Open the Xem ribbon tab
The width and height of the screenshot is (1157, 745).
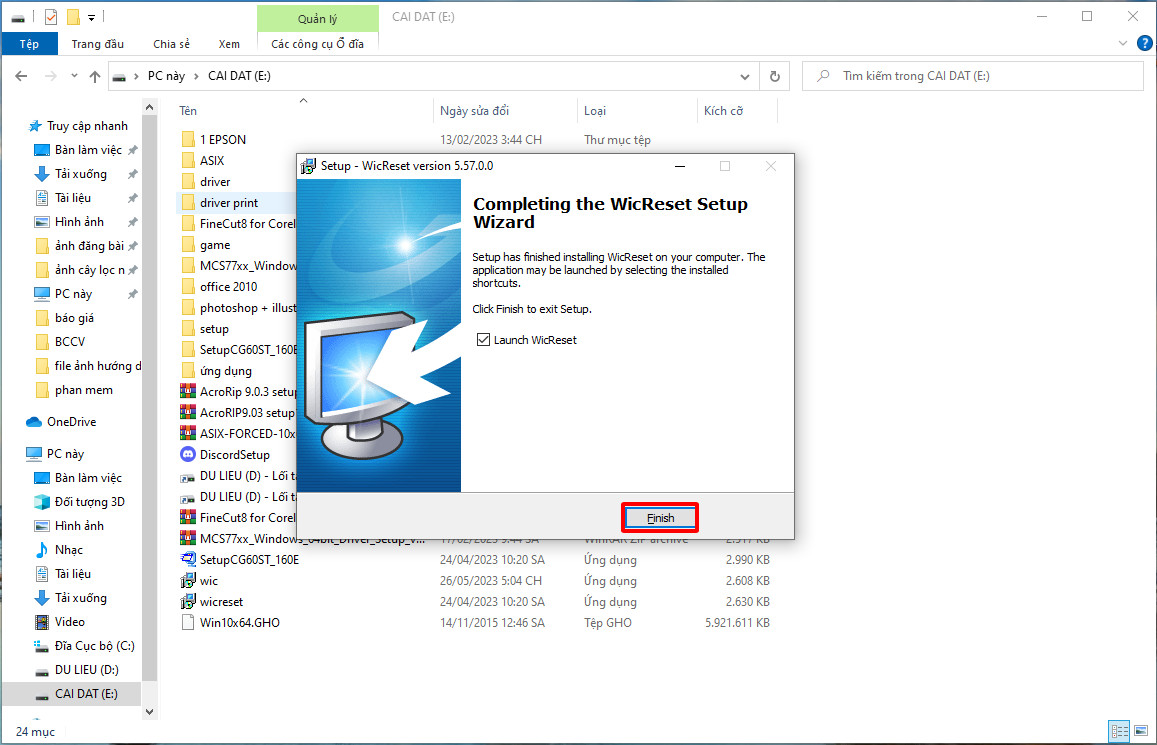coord(229,44)
